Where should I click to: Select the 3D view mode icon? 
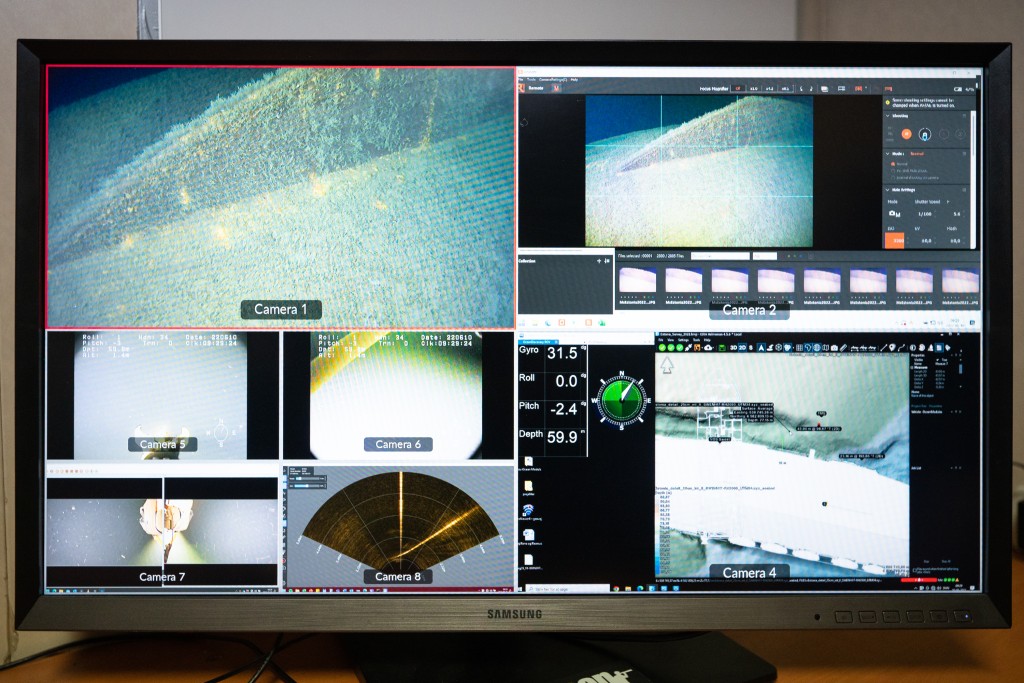click(x=732, y=347)
